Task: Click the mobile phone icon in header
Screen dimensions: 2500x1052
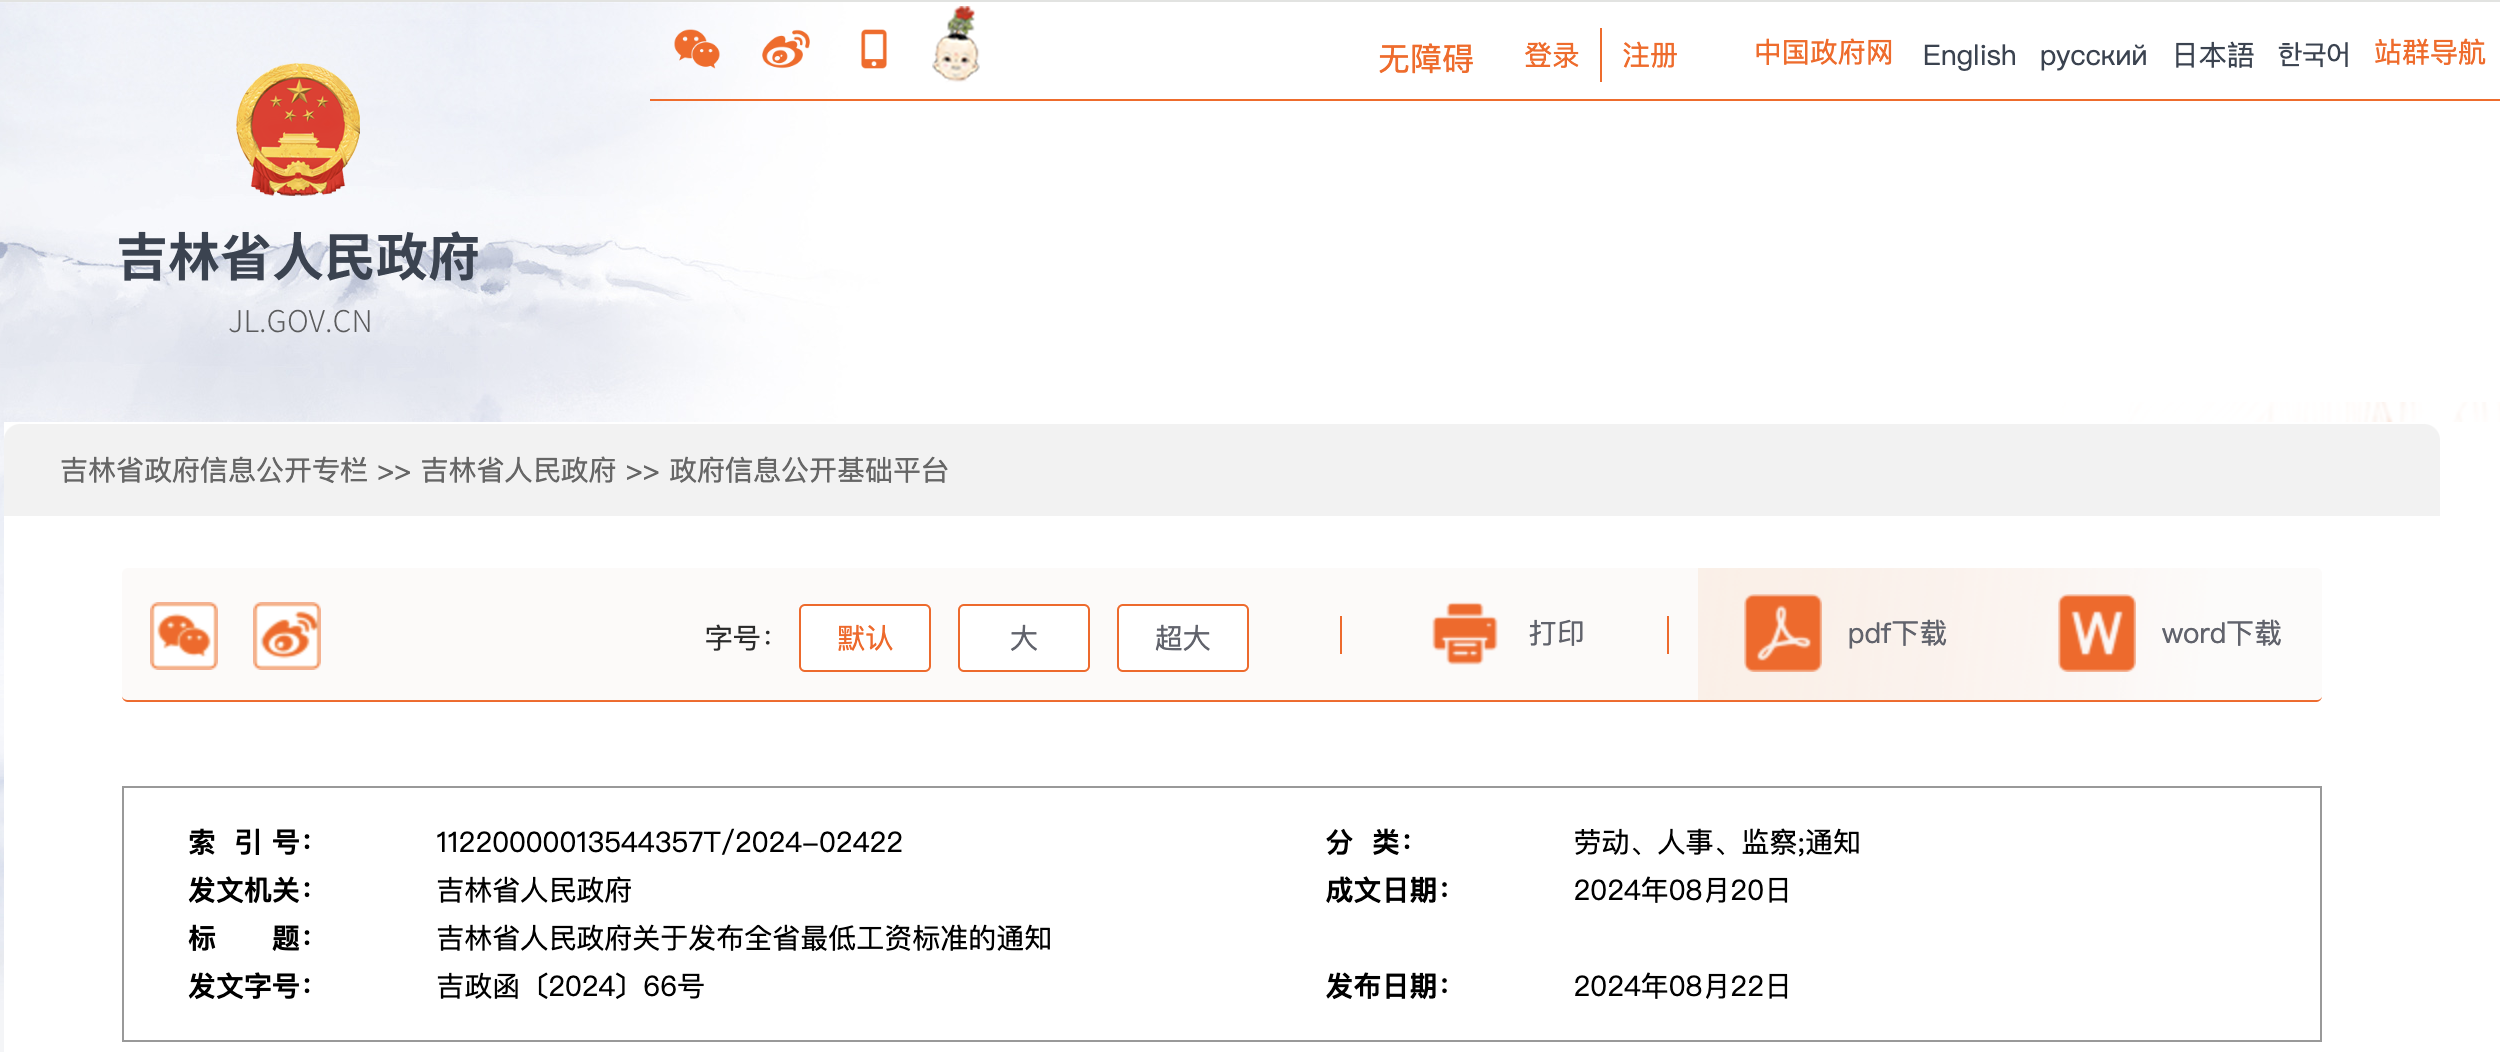Action: pos(874,48)
